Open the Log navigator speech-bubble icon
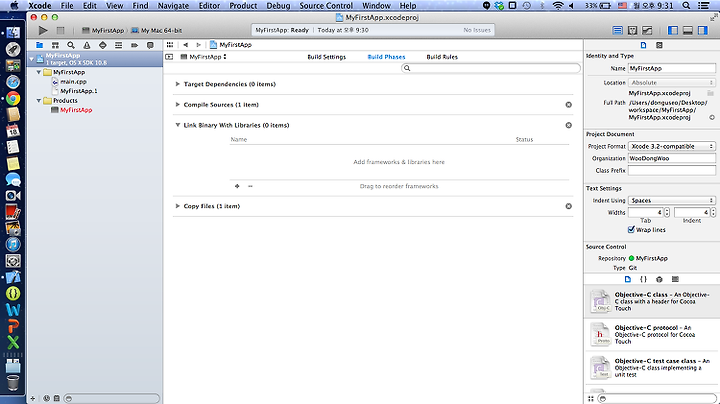Viewport: 720px width, 404px height. click(x=150, y=45)
